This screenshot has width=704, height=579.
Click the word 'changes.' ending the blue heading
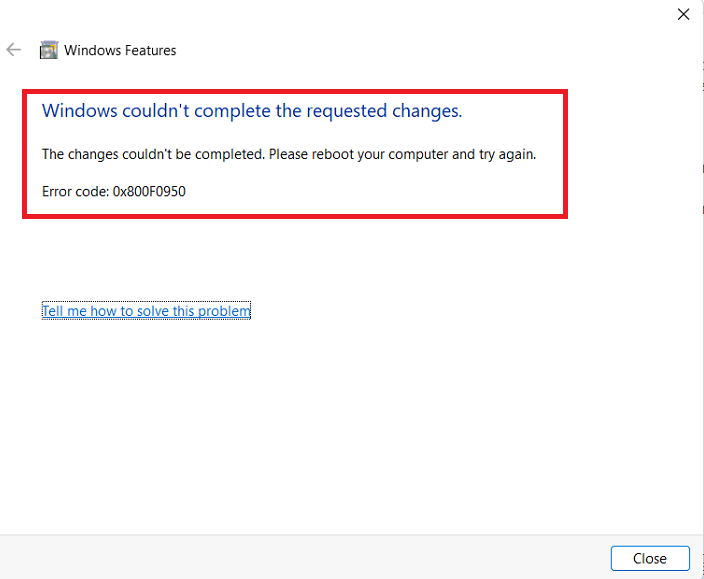pos(427,112)
